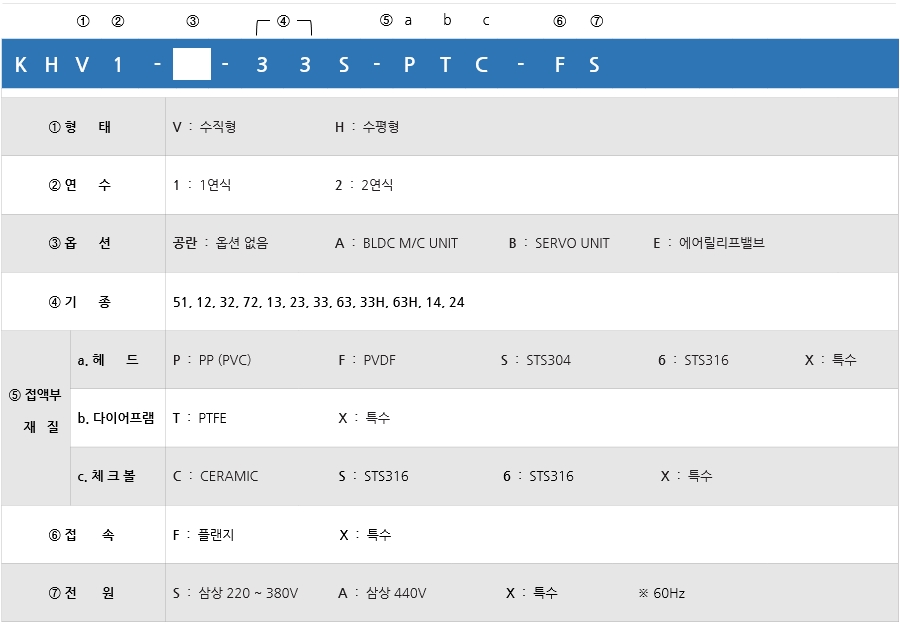Click the blank white box in the model code

(191, 65)
